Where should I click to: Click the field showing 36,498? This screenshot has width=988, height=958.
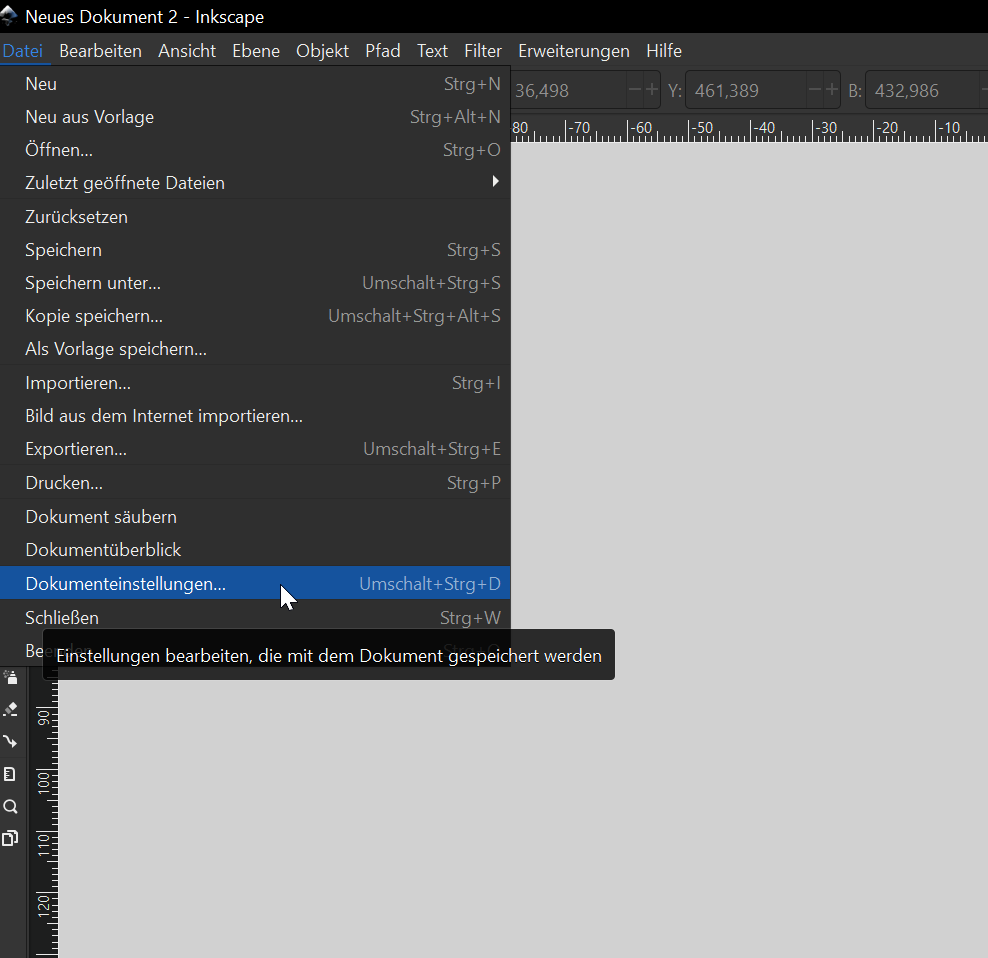pyautogui.click(x=569, y=90)
